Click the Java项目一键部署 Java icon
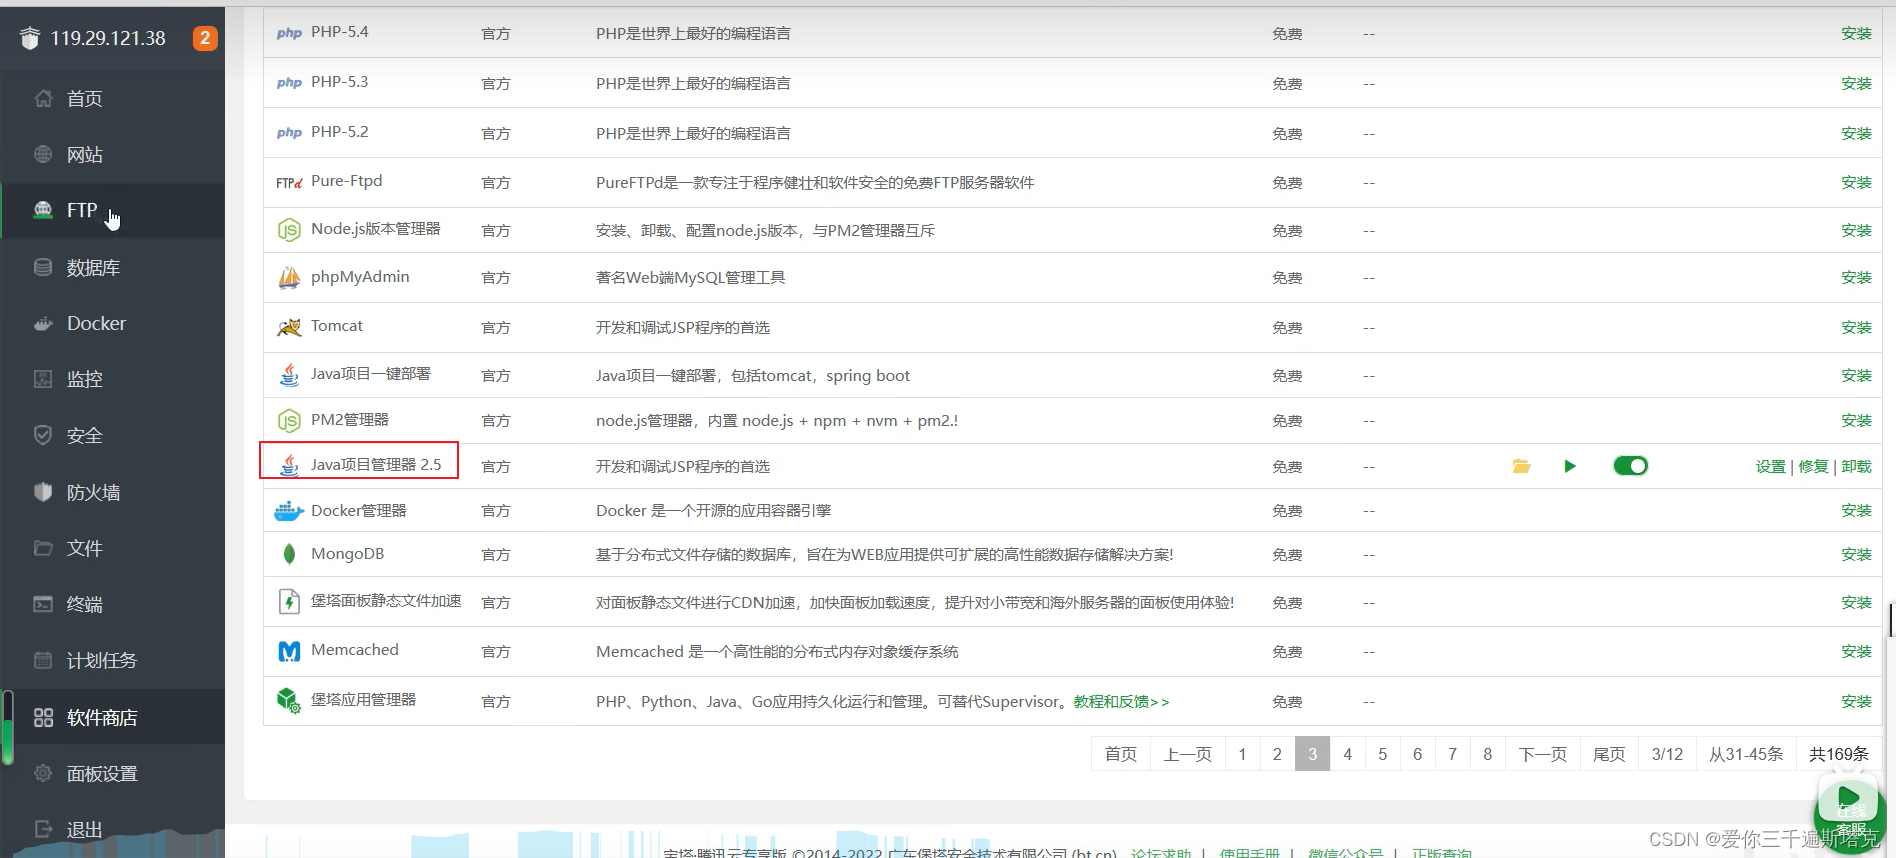Viewport: 1896px width, 858px height. click(289, 375)
